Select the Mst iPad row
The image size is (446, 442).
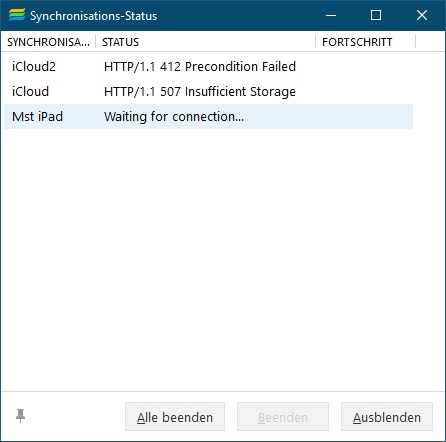(x=209, y=116)
